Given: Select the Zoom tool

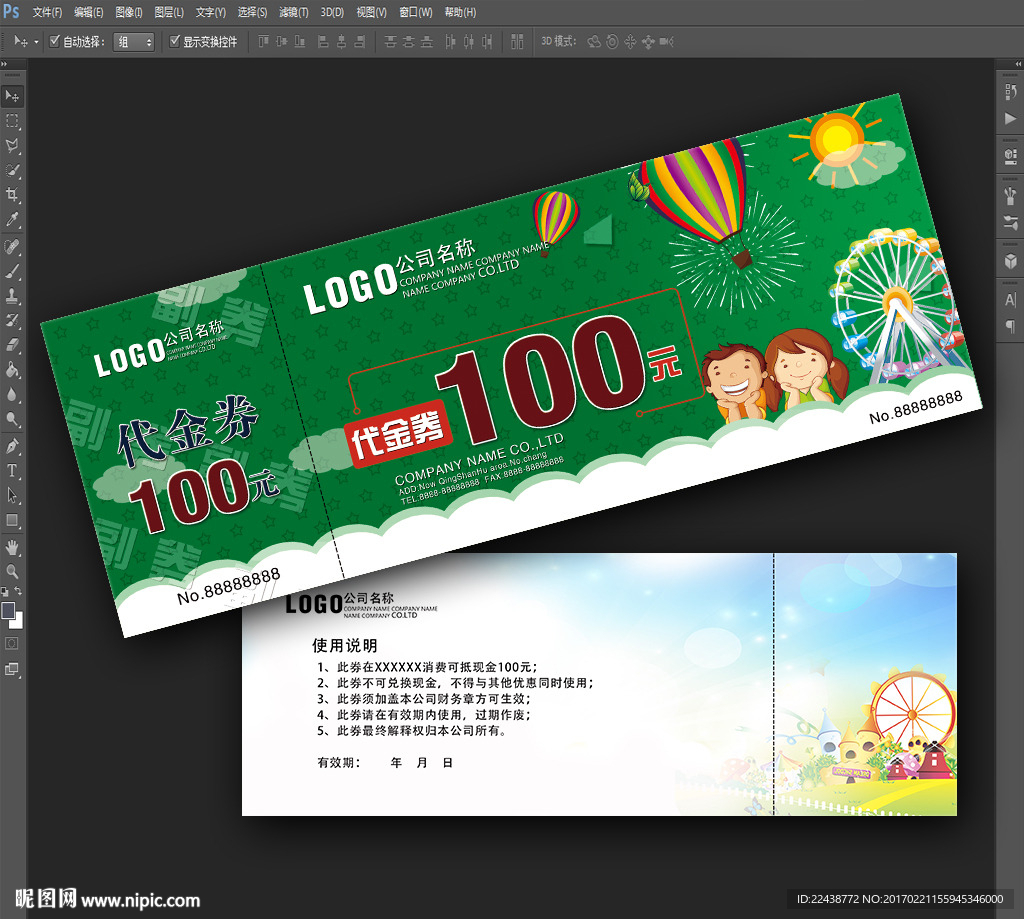Looking at the screenshot, I should click(12, 572).
